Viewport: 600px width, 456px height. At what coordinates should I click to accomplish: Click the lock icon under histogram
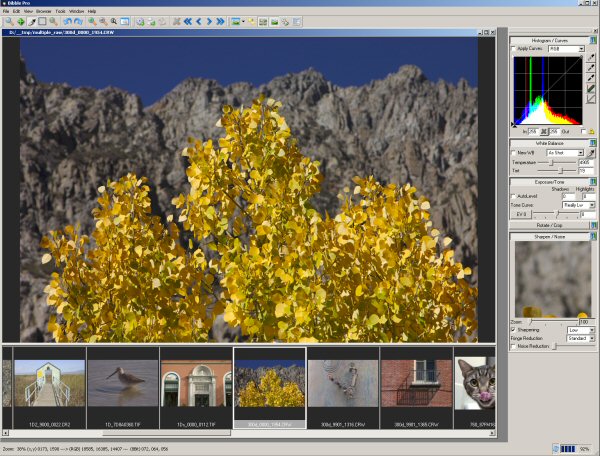[x=592, y=132]
